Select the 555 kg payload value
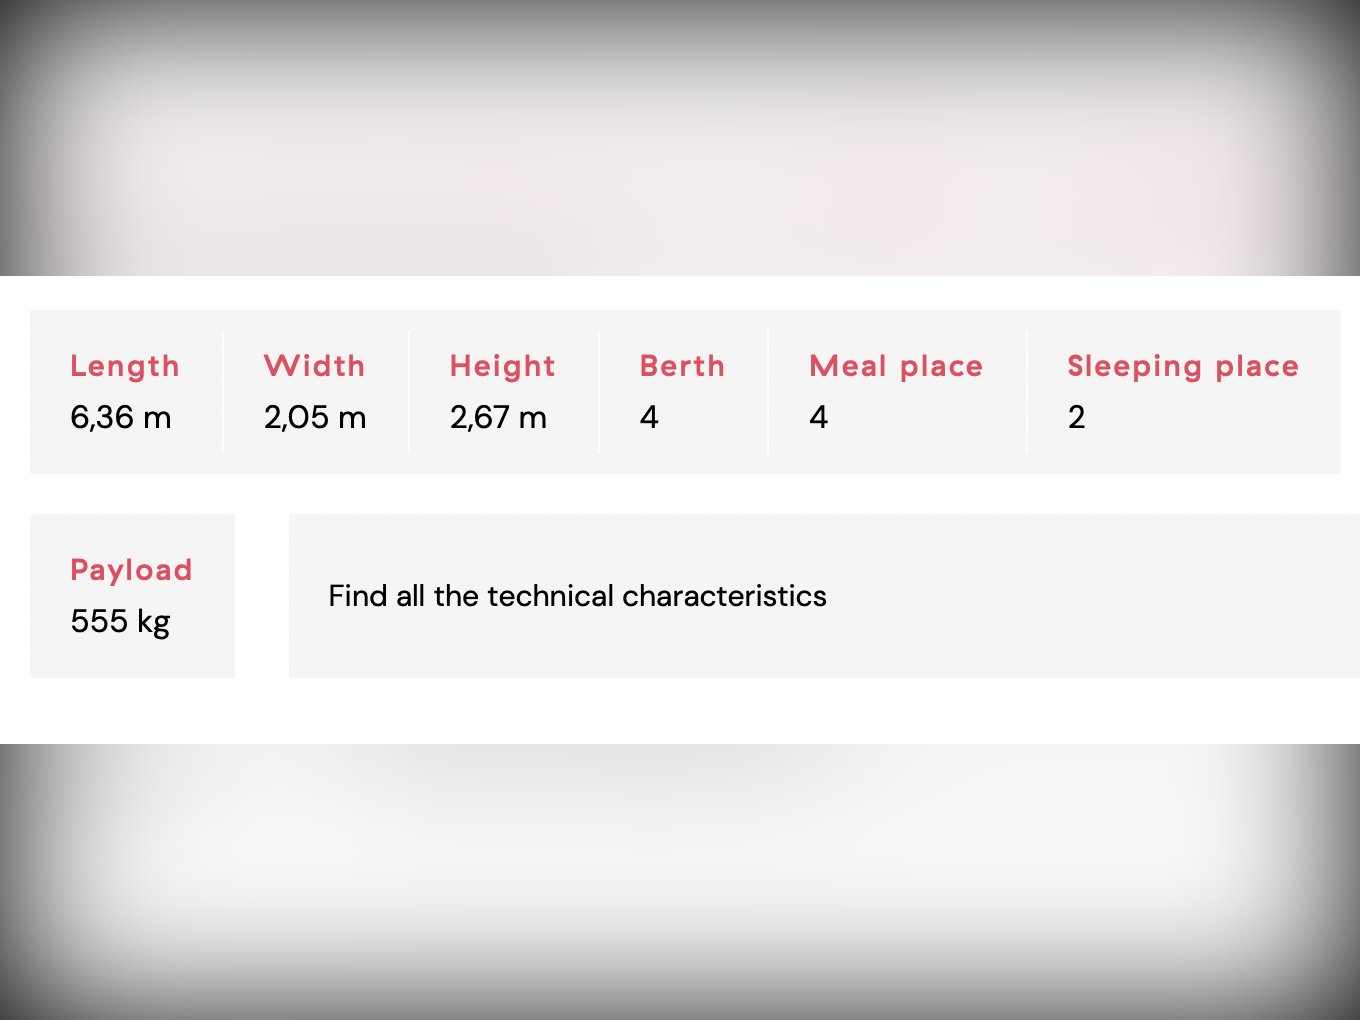 (120, 621)
